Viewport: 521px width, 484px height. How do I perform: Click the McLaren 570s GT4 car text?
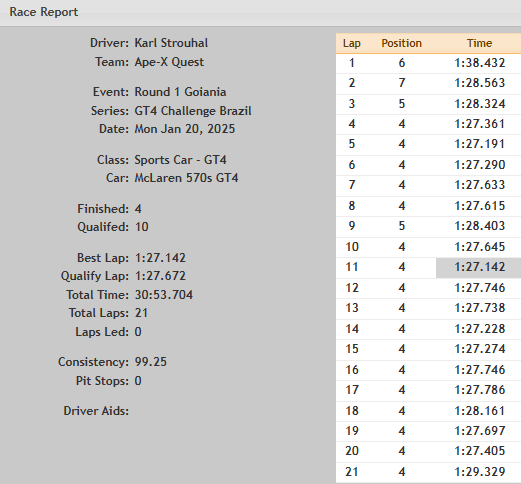pyautogui.click(x=186, y=178)
